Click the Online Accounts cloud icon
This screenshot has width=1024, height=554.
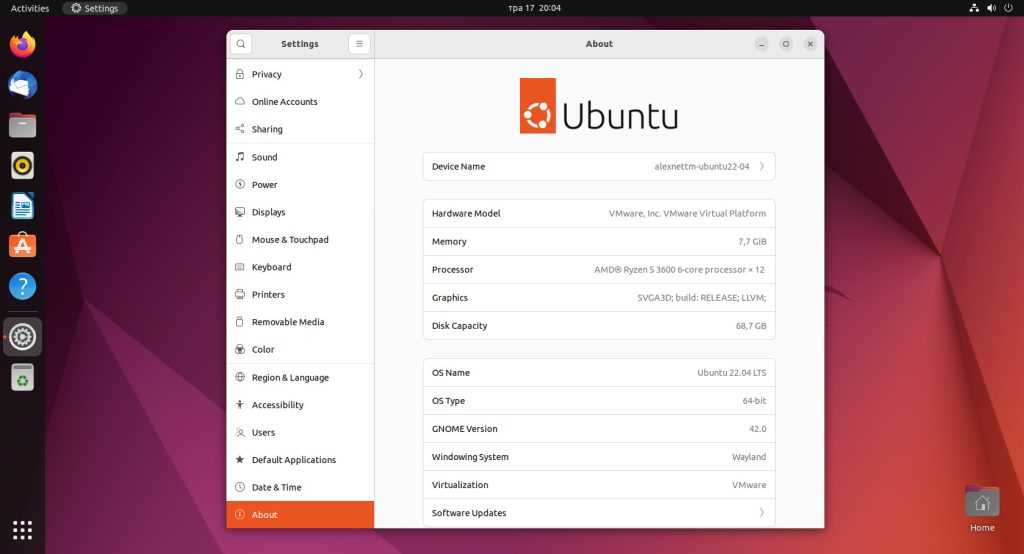coord(240,102)
